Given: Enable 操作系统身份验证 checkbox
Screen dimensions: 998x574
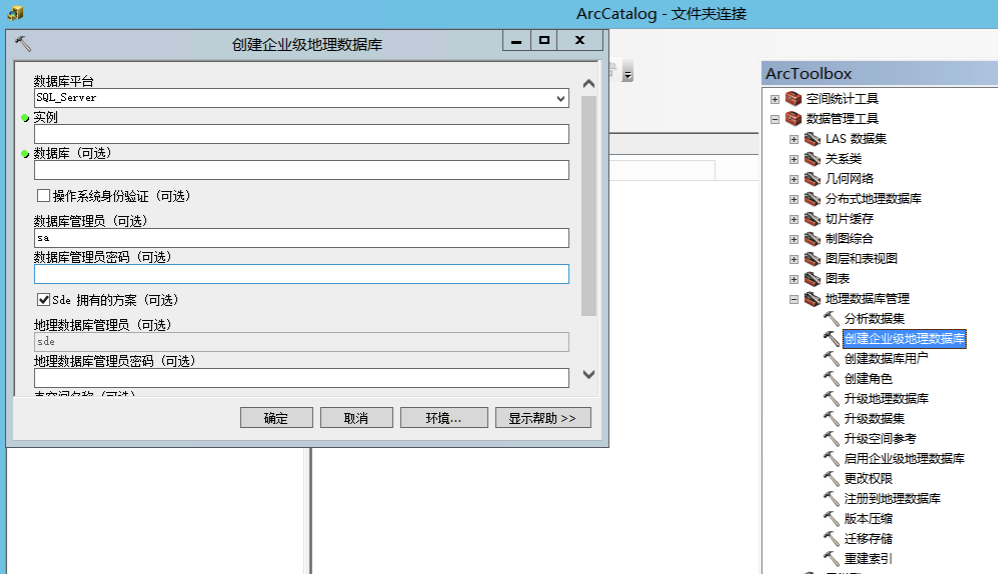Looking at the screenshot, I should (43, 195).
